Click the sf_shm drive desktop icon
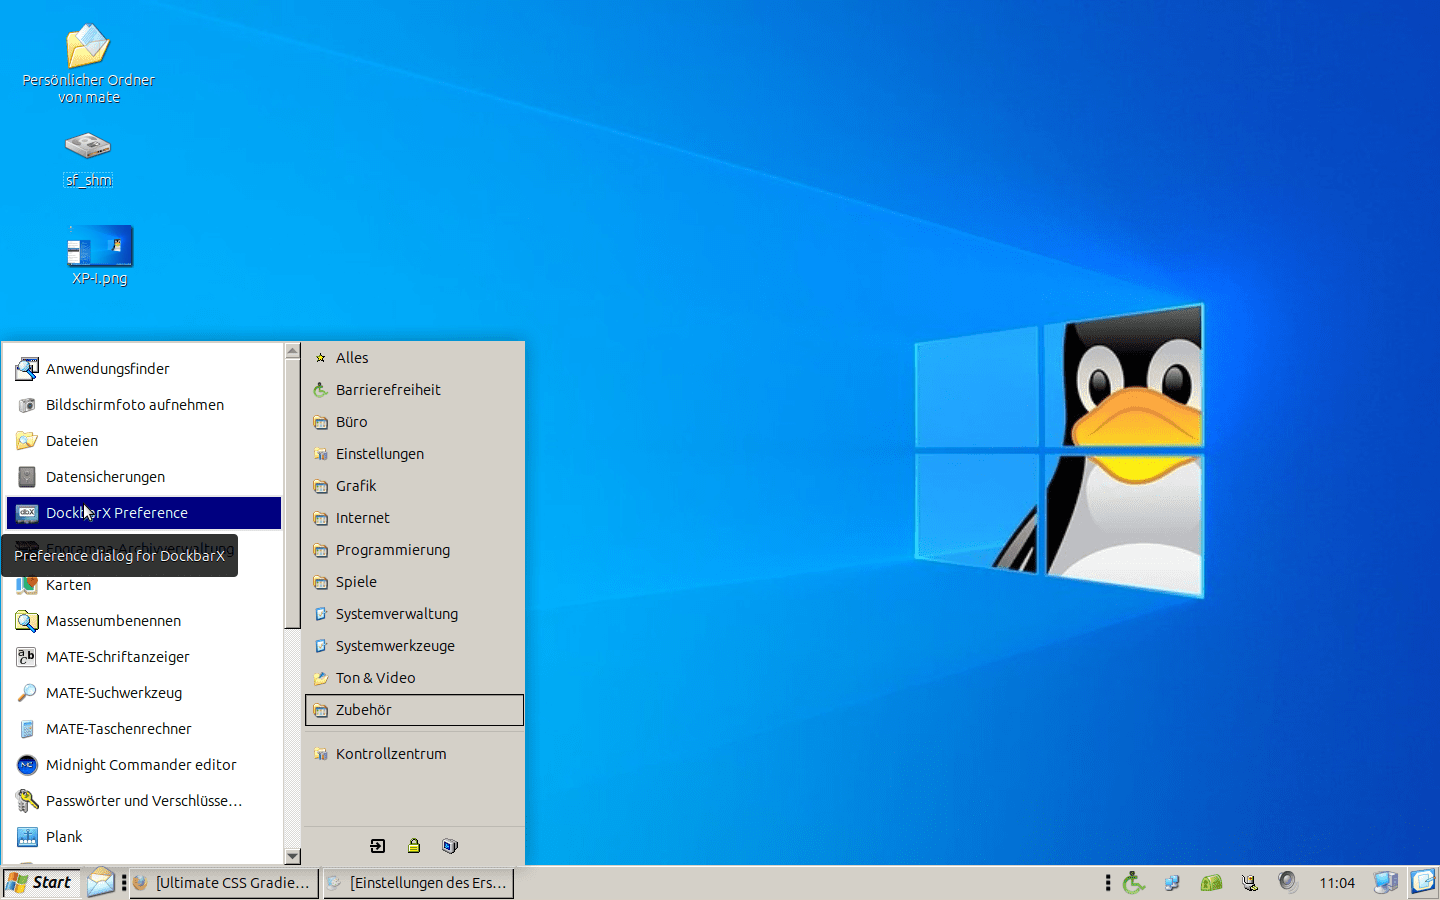1440x900 pixels. click(88, 158)
